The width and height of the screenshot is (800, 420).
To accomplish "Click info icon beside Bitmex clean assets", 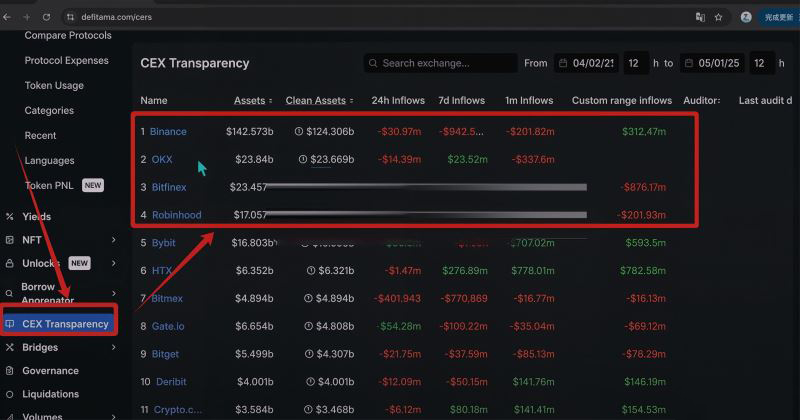I will tap(308, 298).
